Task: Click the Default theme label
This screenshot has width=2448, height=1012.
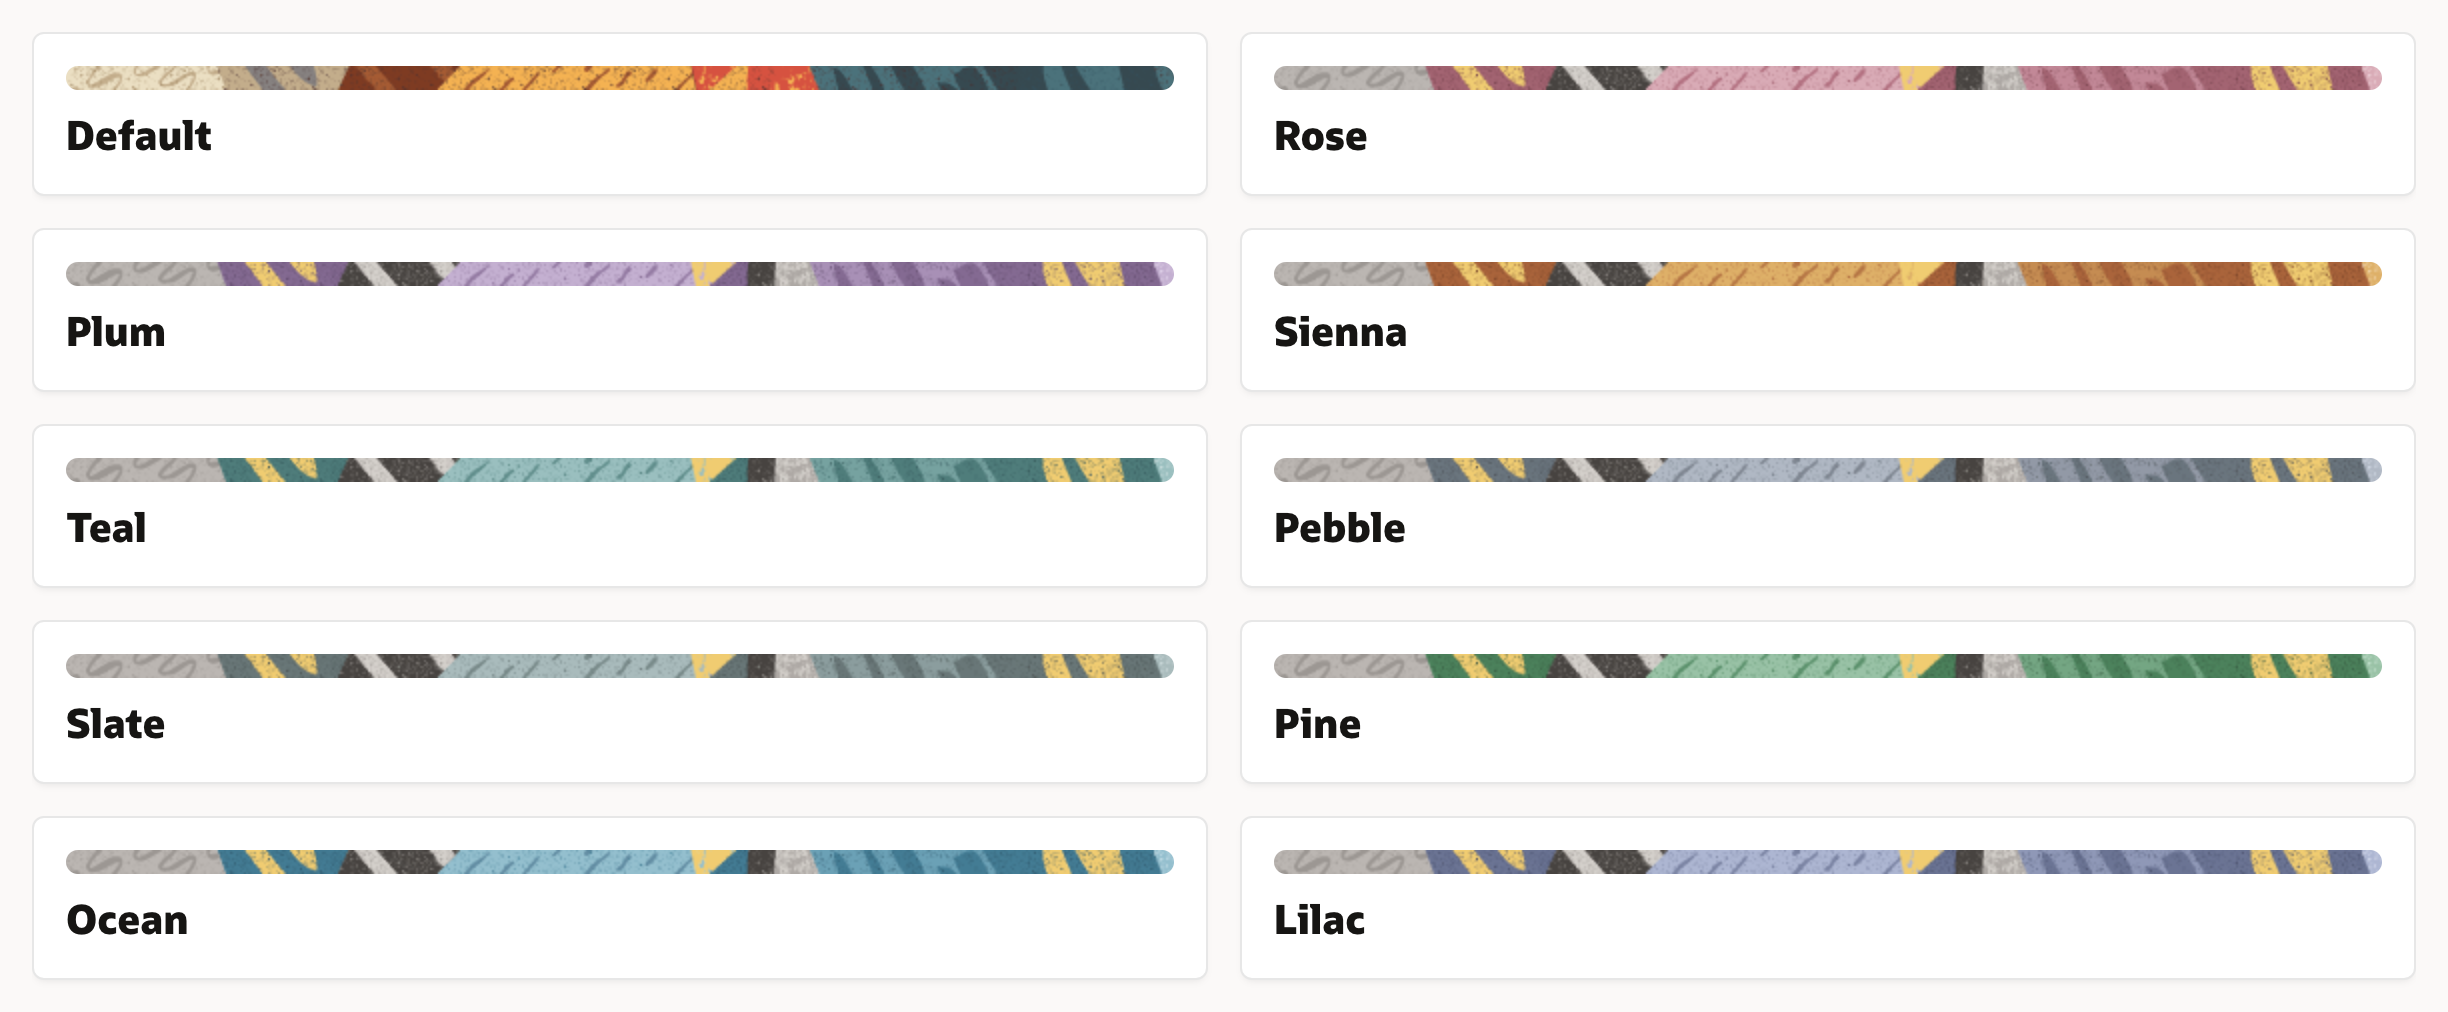Action: [x=139, y=136]
